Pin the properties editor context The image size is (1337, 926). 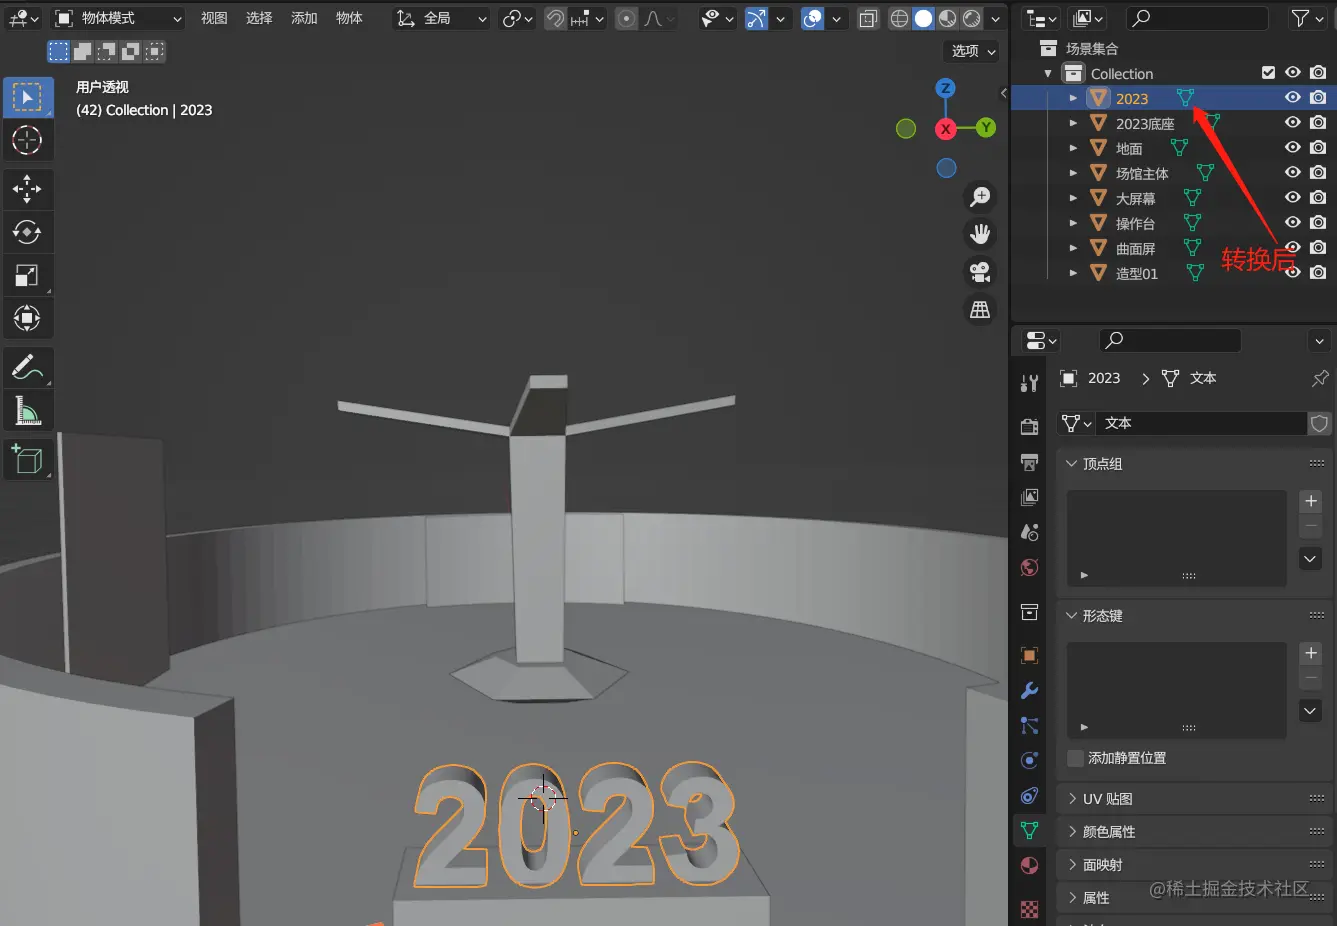point(1320,378)
